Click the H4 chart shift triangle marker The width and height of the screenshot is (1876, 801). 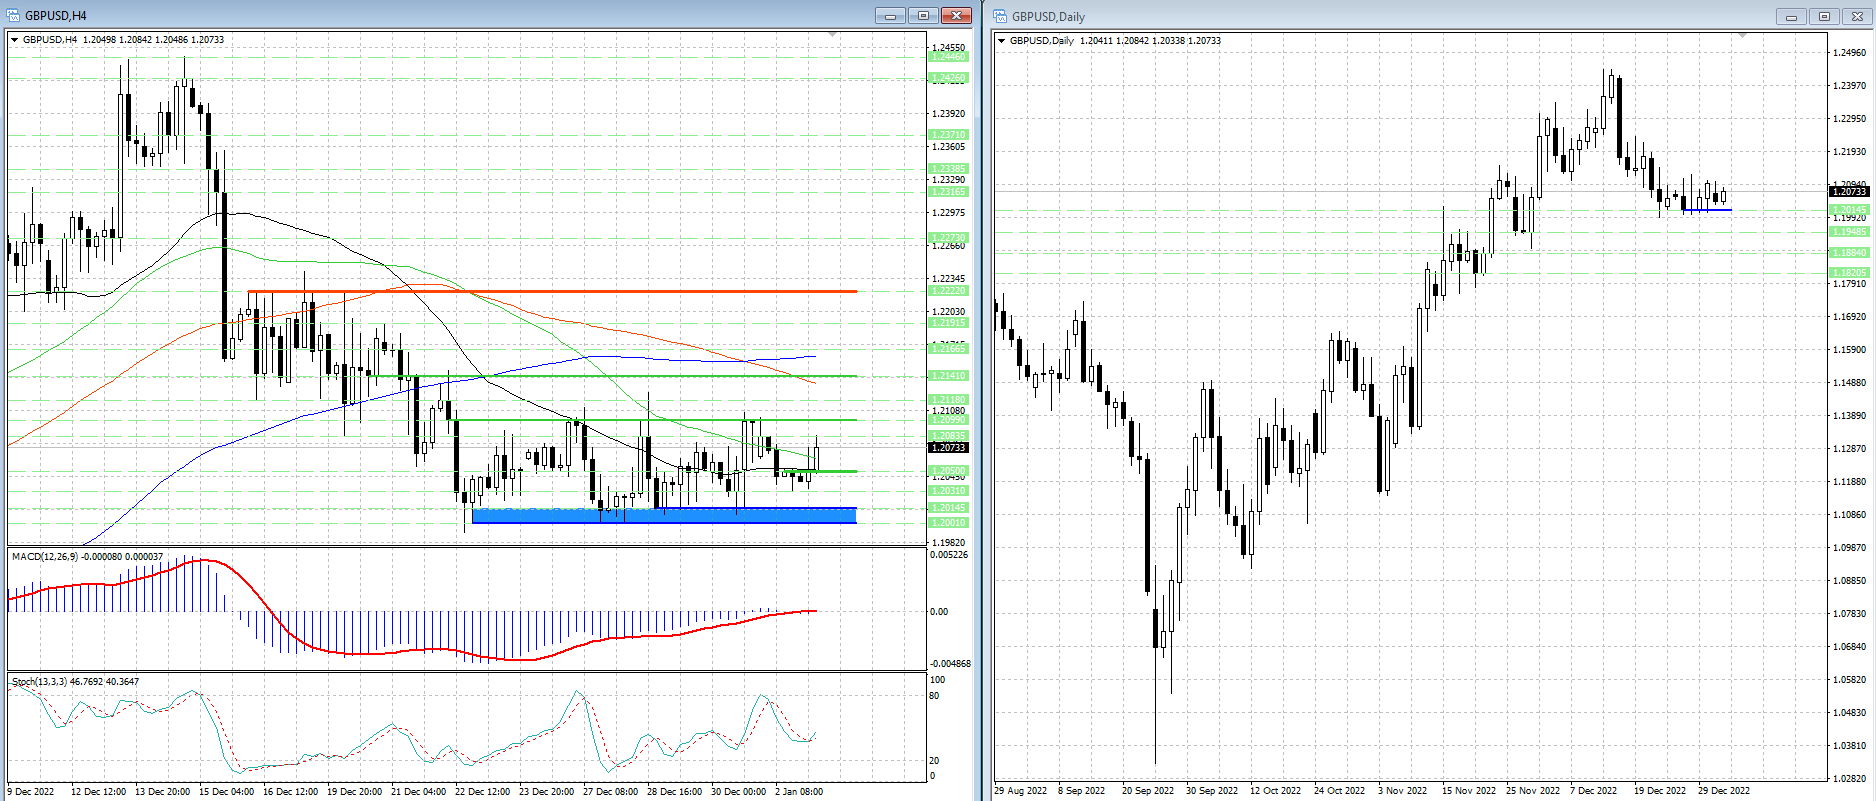pos(833,35)
